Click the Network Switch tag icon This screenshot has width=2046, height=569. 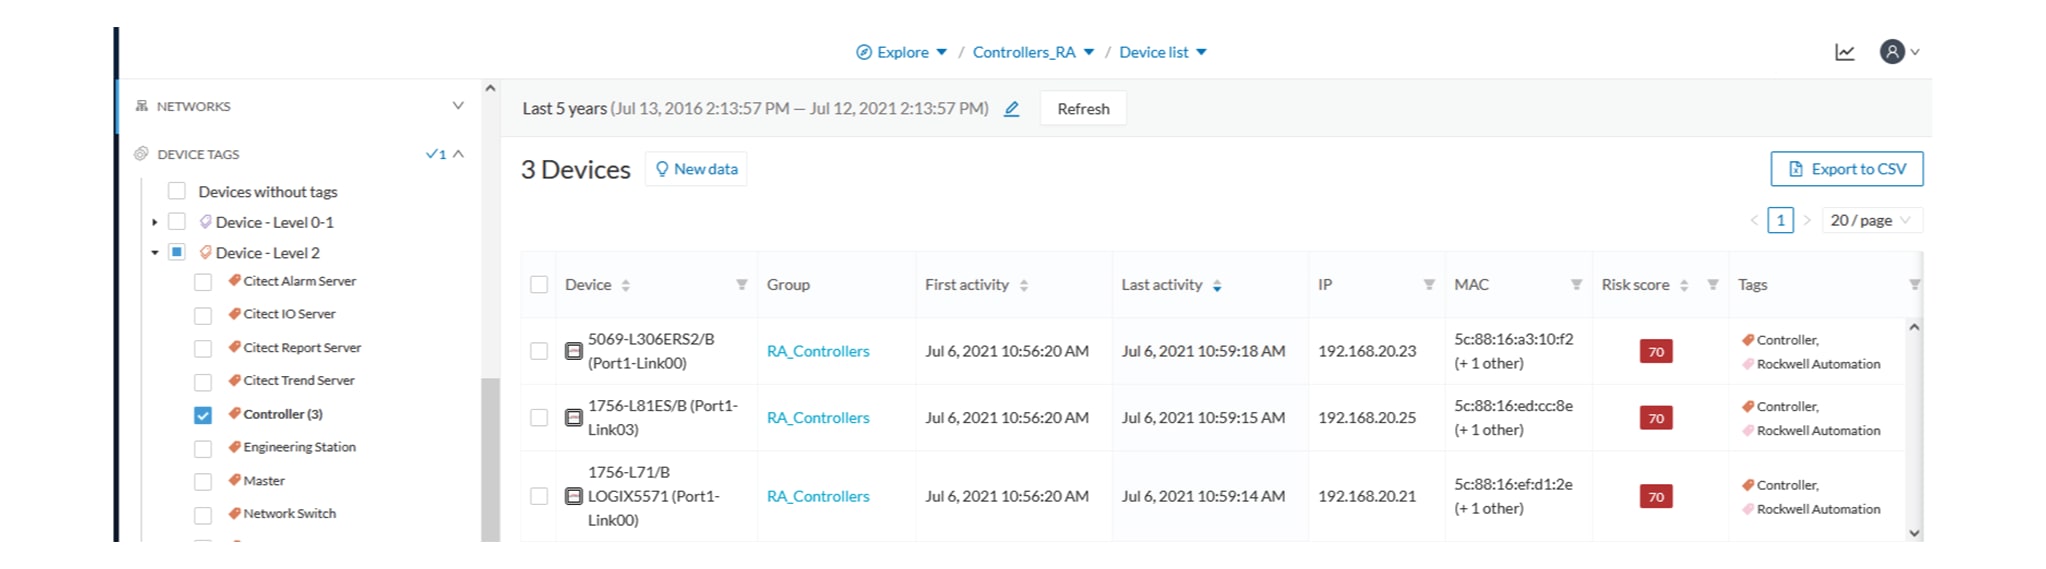pos(234,513)
